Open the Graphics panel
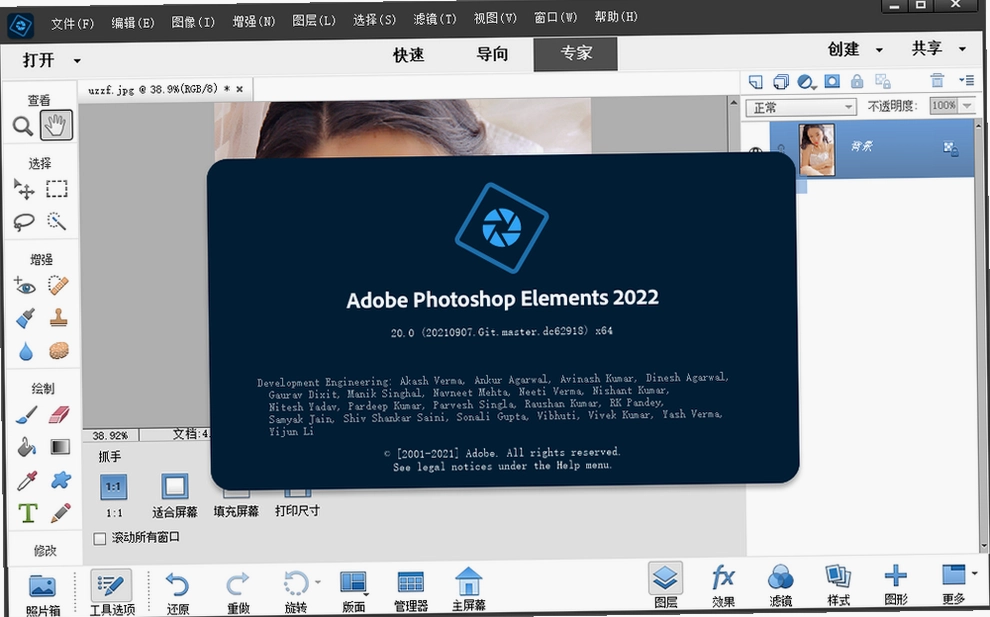990x617 pixels. [896, 584]
